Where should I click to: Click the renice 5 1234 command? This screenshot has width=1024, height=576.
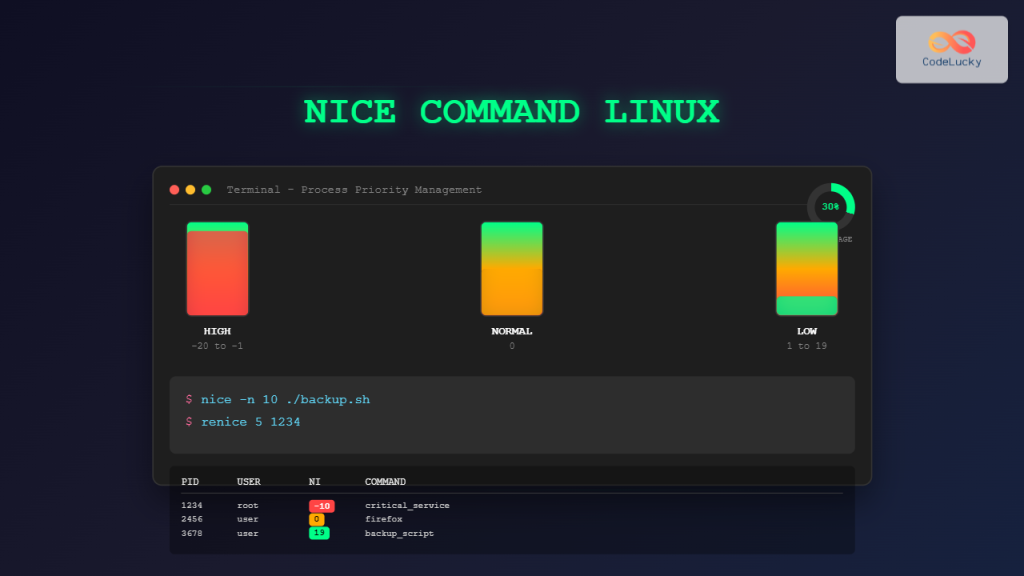coord(250,421)
